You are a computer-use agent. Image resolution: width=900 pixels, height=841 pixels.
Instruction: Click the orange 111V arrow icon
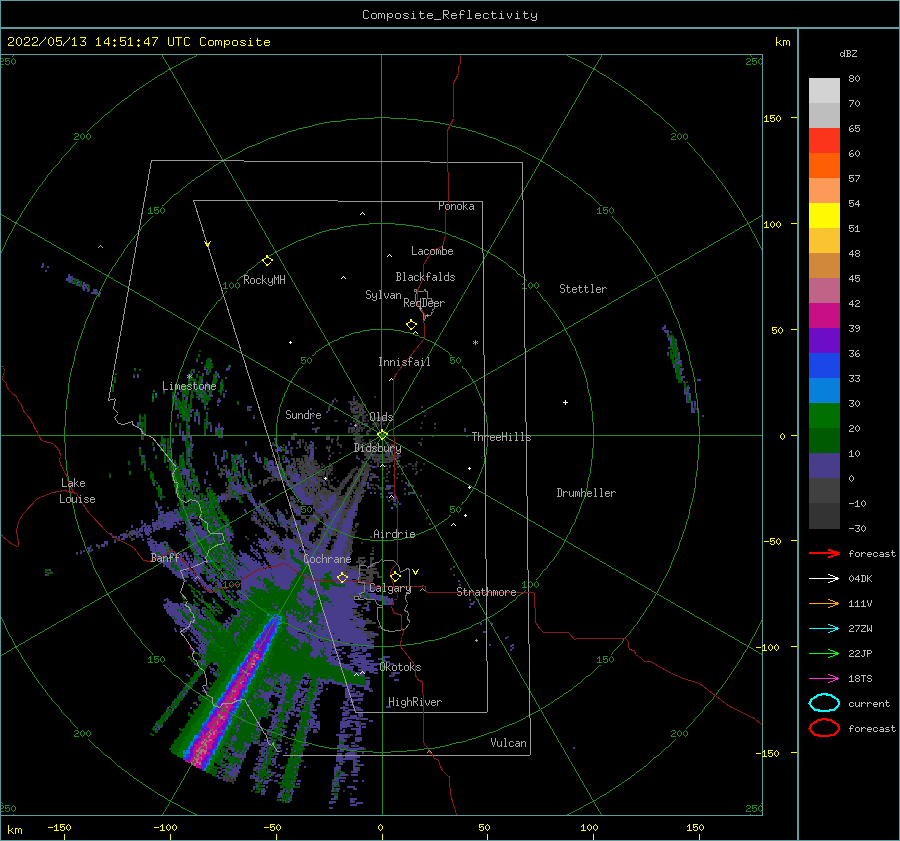[824, 603]
